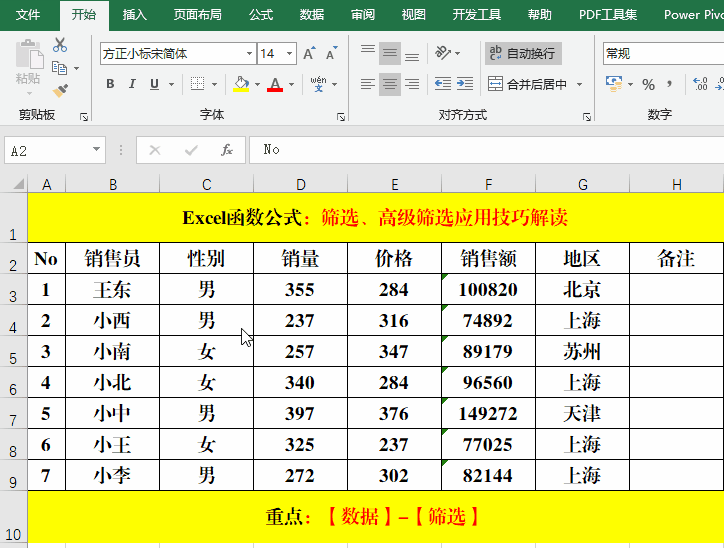Open the 常规 number format dropdown

662,53
